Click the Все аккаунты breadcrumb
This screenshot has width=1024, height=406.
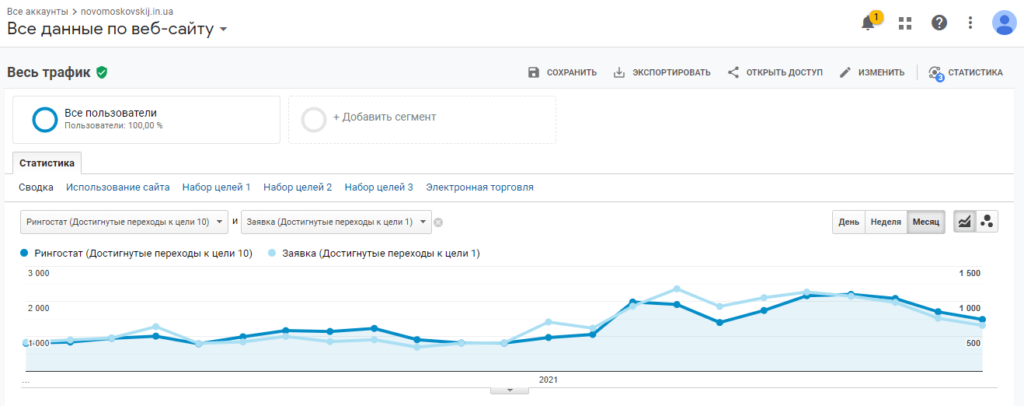click(38, 12)
